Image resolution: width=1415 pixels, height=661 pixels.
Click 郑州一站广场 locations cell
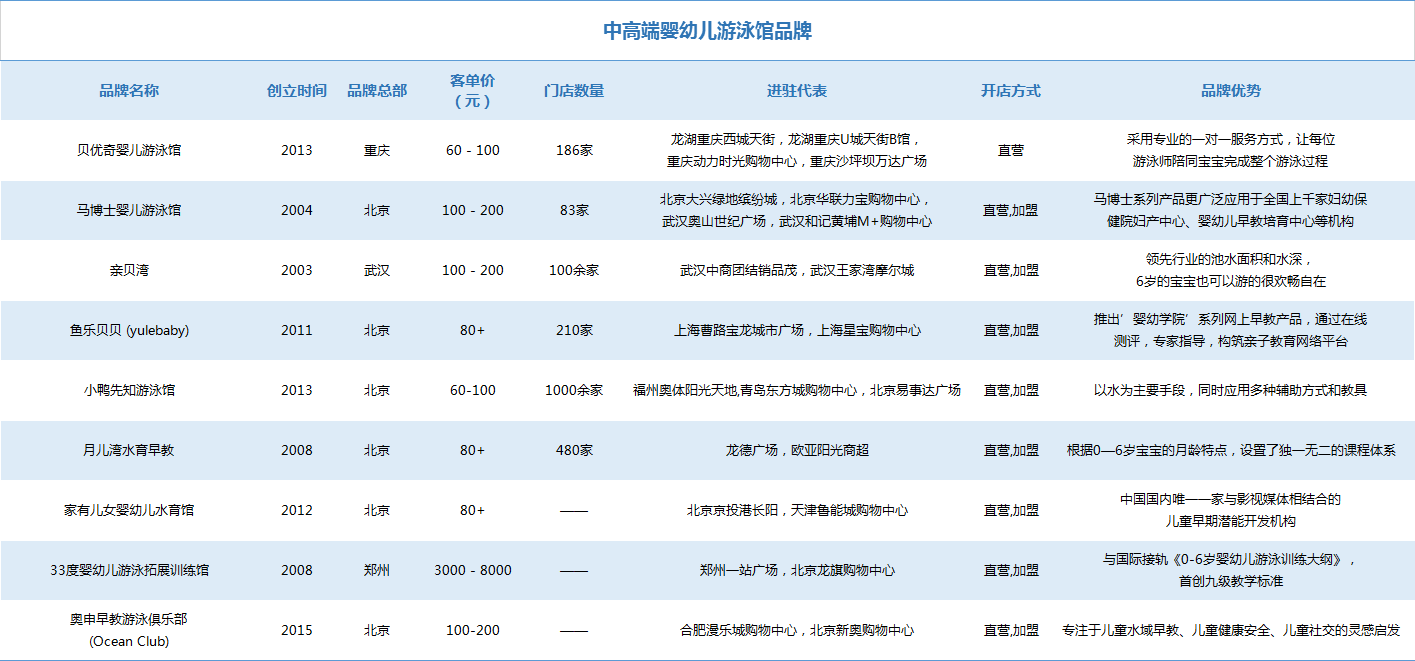point(797,571)
